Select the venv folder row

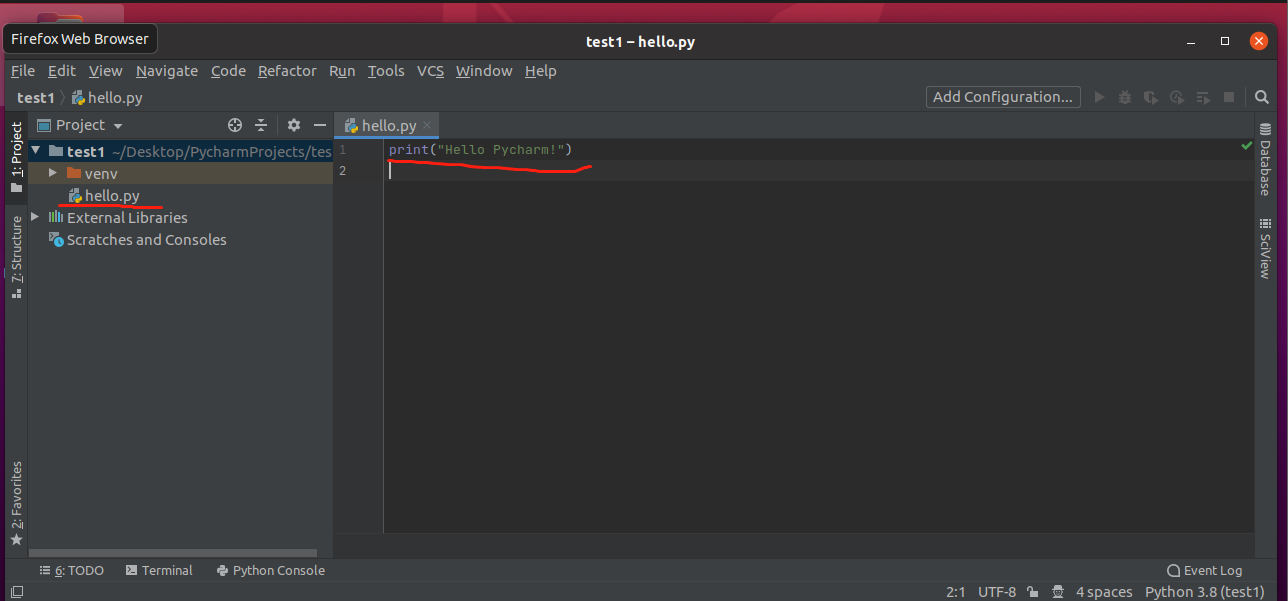[180, 173]
